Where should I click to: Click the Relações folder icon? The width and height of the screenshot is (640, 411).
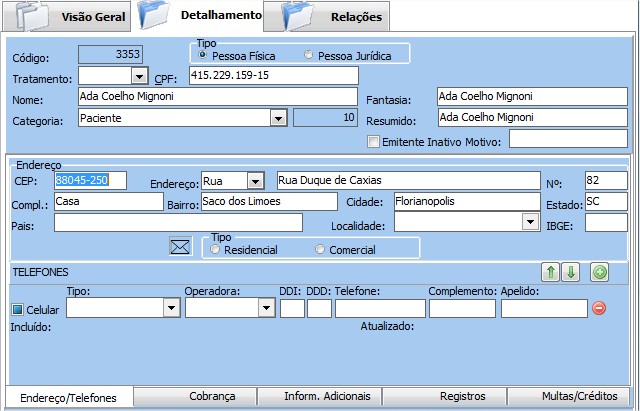(x=301, y=15)
